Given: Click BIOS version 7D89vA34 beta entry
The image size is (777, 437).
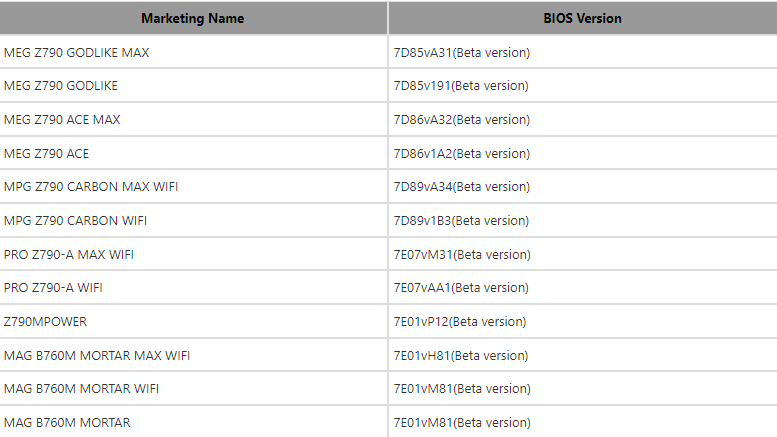Looking at the screenshot, I should click(x=462, y=187).
